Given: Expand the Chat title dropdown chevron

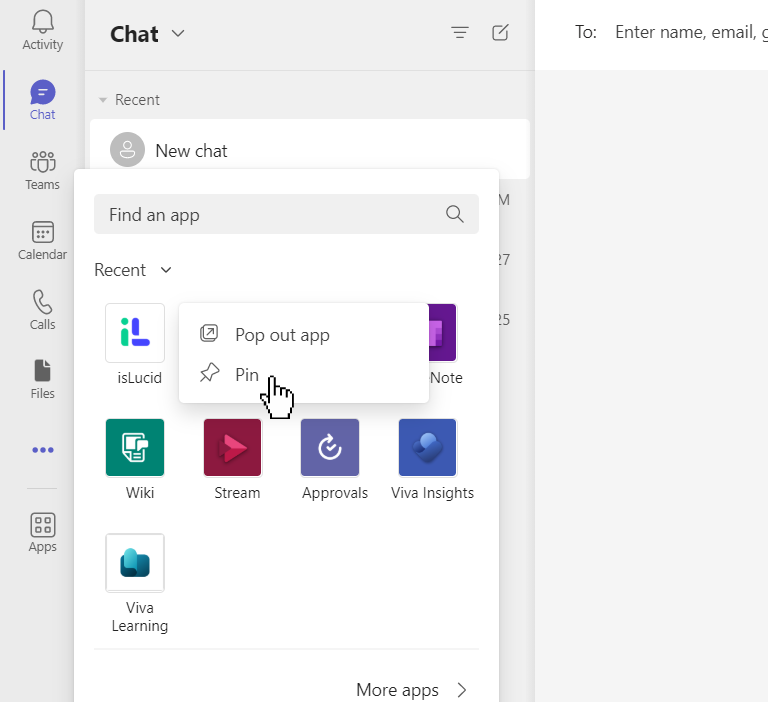Looking at the screenshot, I should (178, 33).
